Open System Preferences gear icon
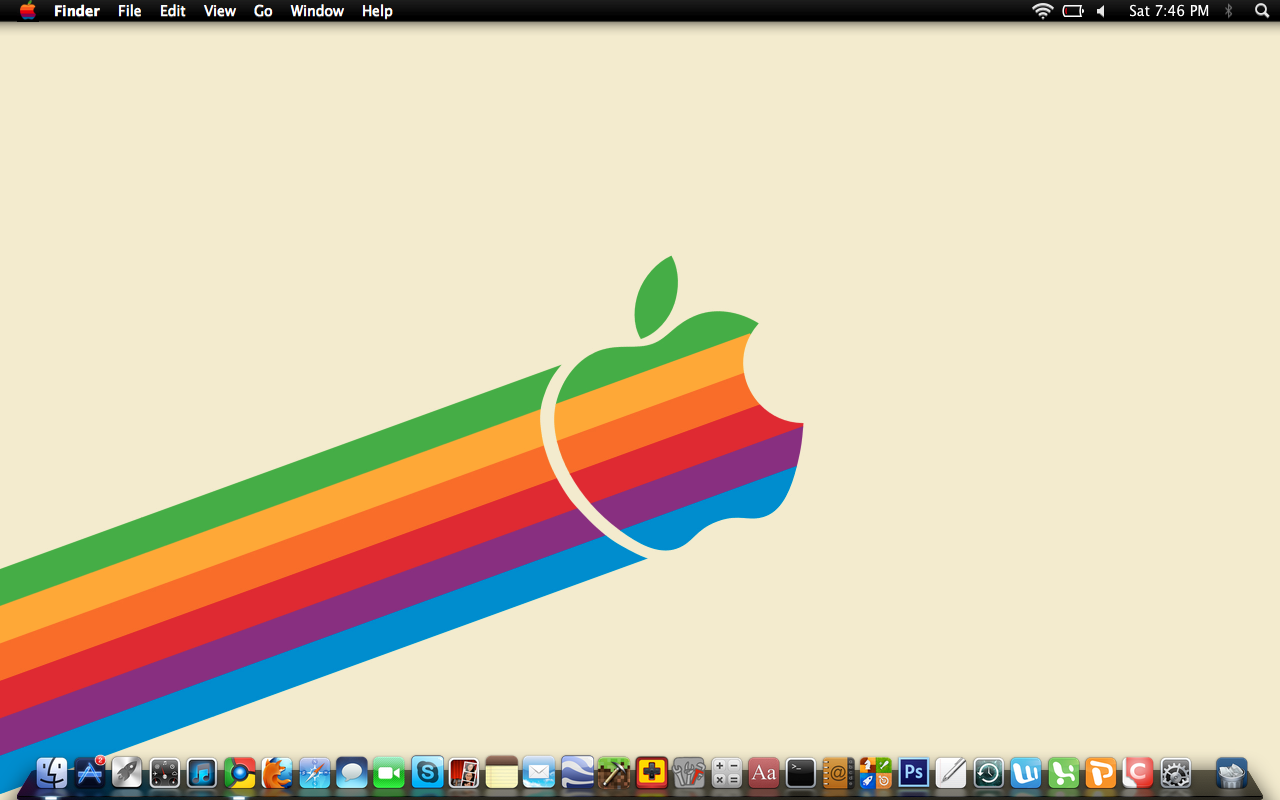The width and height of the screenshot is (1280, 800). (x=1175, y=773)
